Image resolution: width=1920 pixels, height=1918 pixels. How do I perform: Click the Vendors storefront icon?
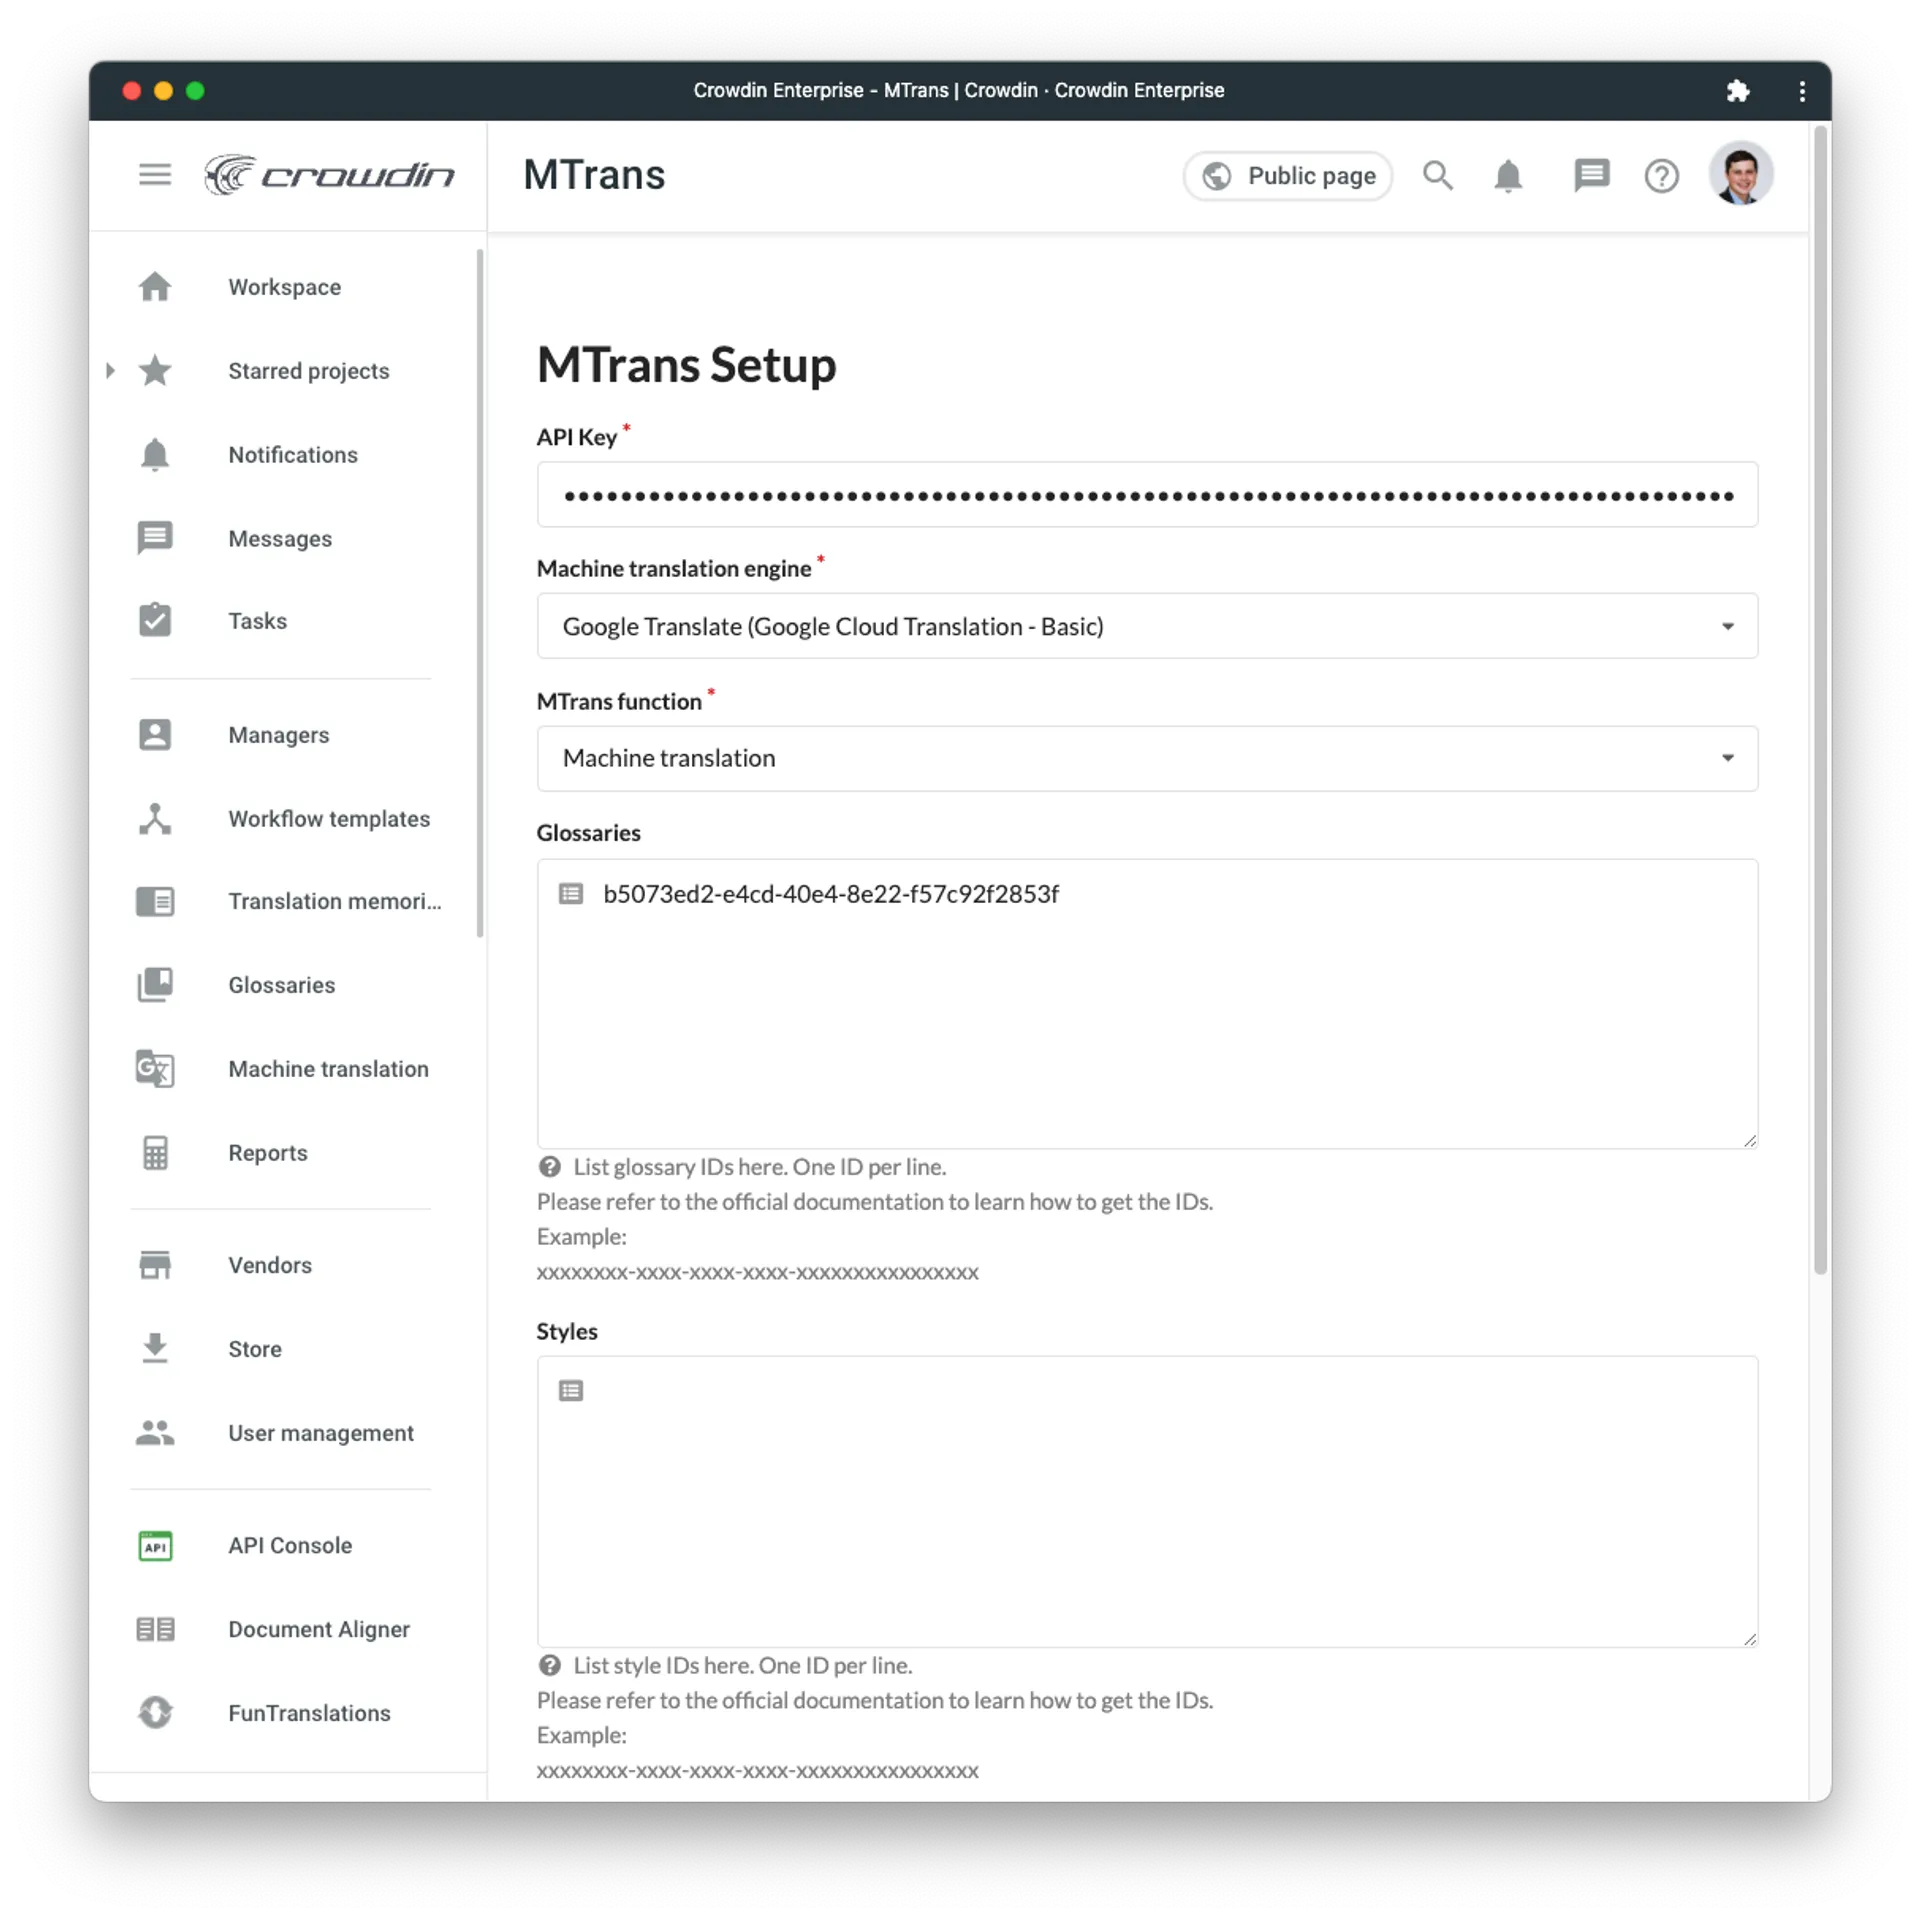[155, 1265]
